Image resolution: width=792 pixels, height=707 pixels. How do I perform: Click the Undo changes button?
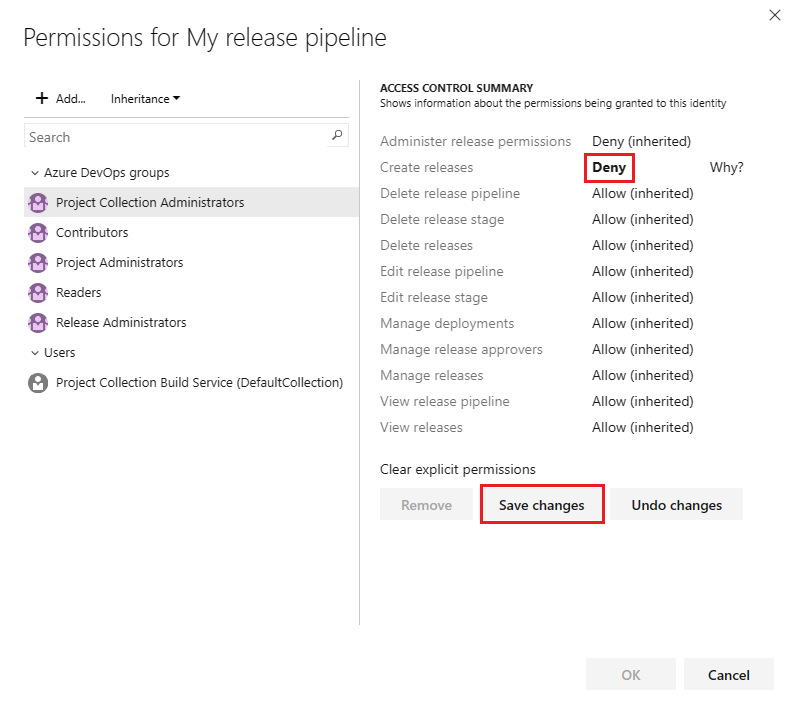[676, 505]
